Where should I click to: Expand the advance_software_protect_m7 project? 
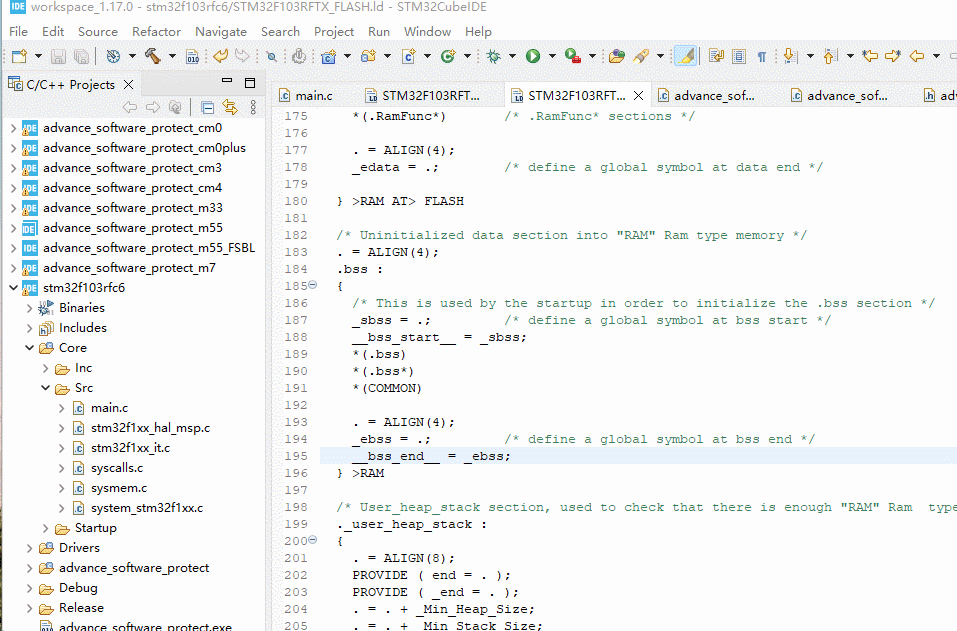tap(13, 268)
